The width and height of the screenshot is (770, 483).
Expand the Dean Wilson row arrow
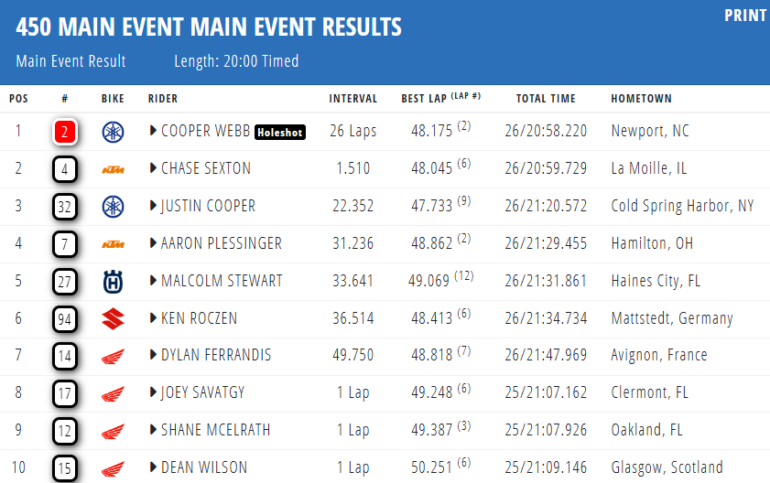153,468
